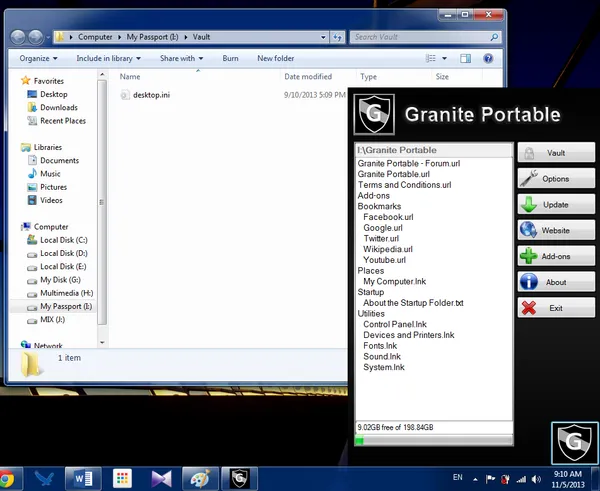Select Terms and Conditions.url entry

(404, 185)
